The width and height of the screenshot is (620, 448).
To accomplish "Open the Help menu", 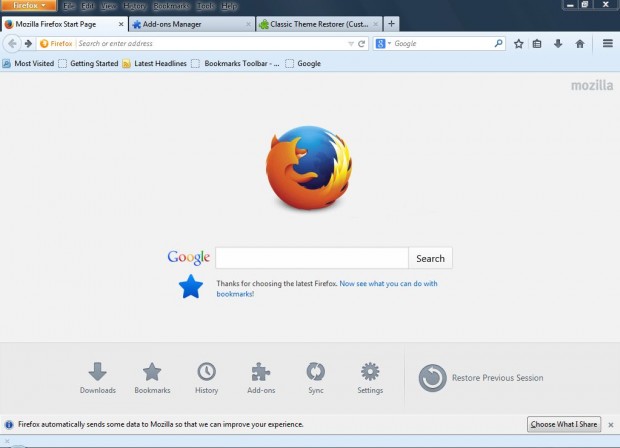I will (229, 6).
